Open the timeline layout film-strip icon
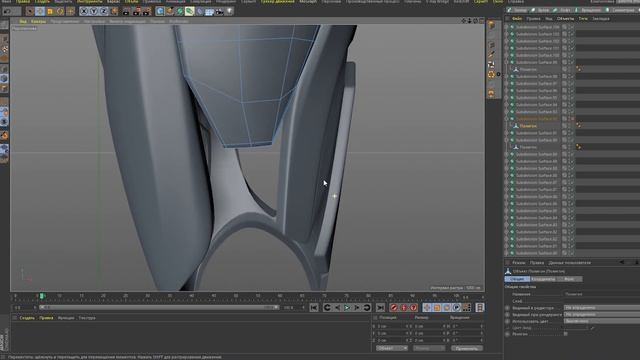 pos(480,308)
